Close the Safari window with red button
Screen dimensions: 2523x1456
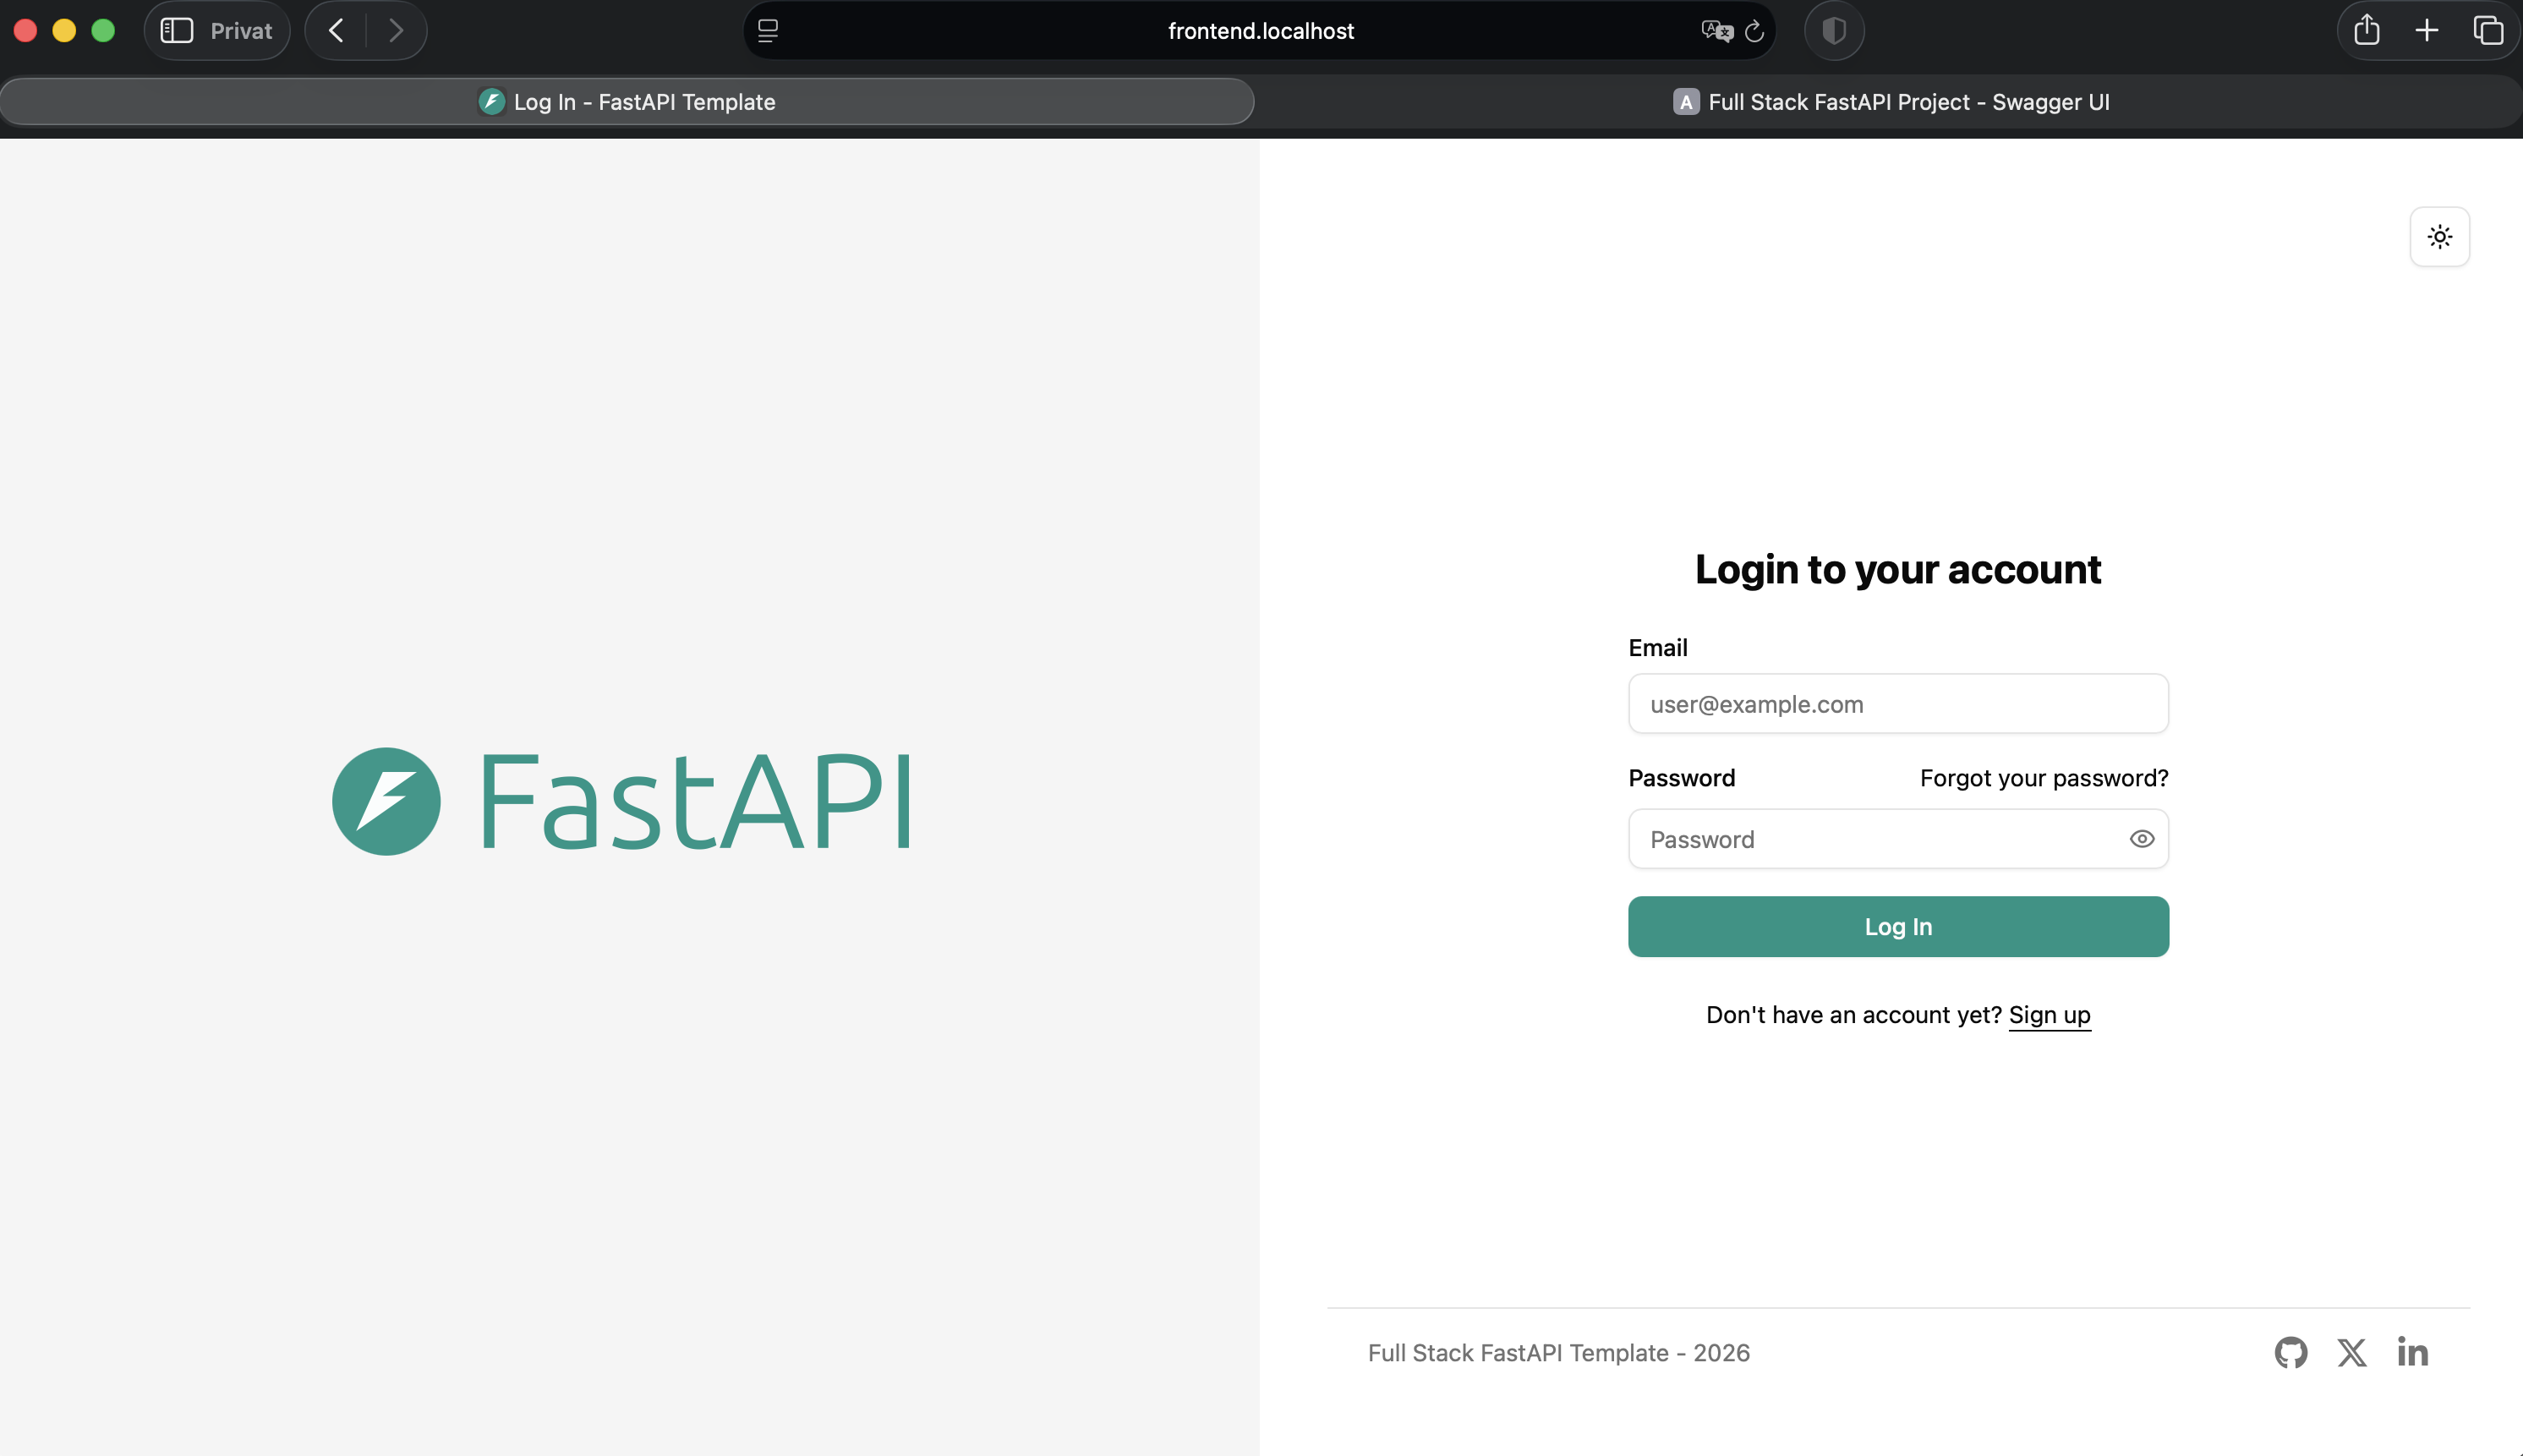coord(25,31)
